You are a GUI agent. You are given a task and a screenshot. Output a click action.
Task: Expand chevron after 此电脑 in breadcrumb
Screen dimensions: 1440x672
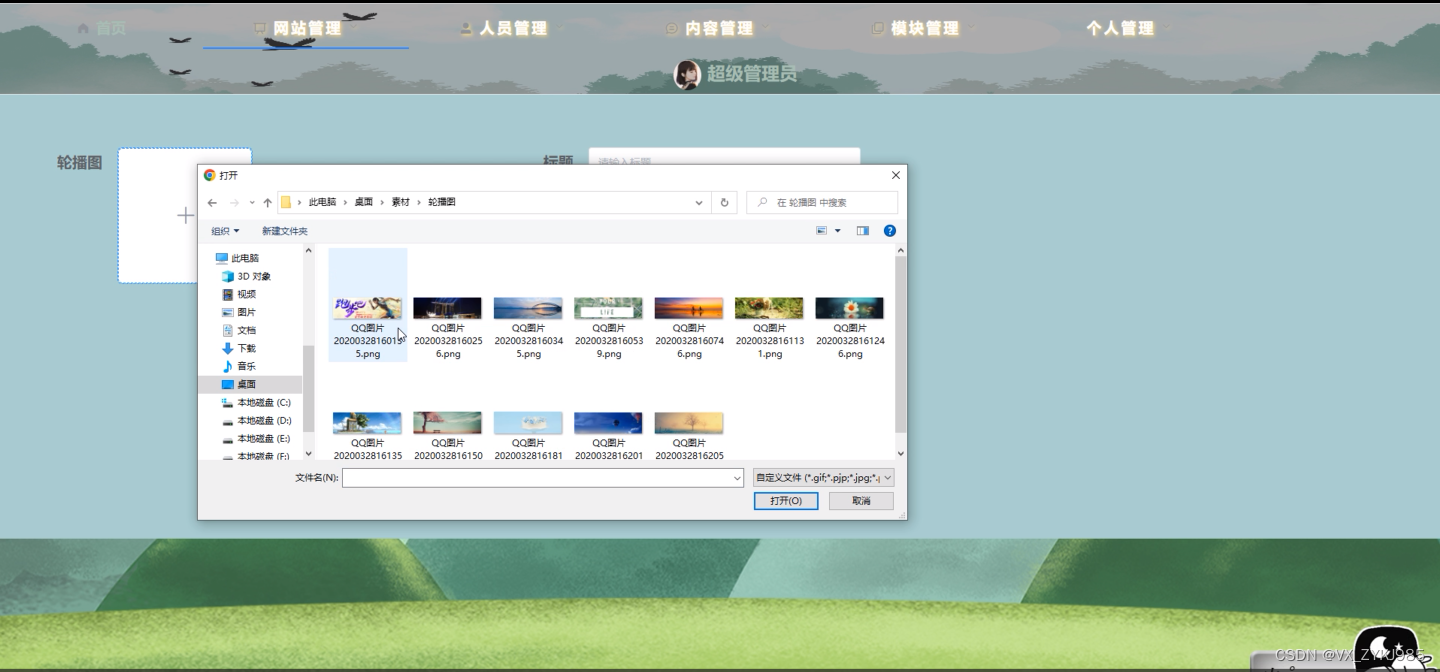click(x=345, y=202)
